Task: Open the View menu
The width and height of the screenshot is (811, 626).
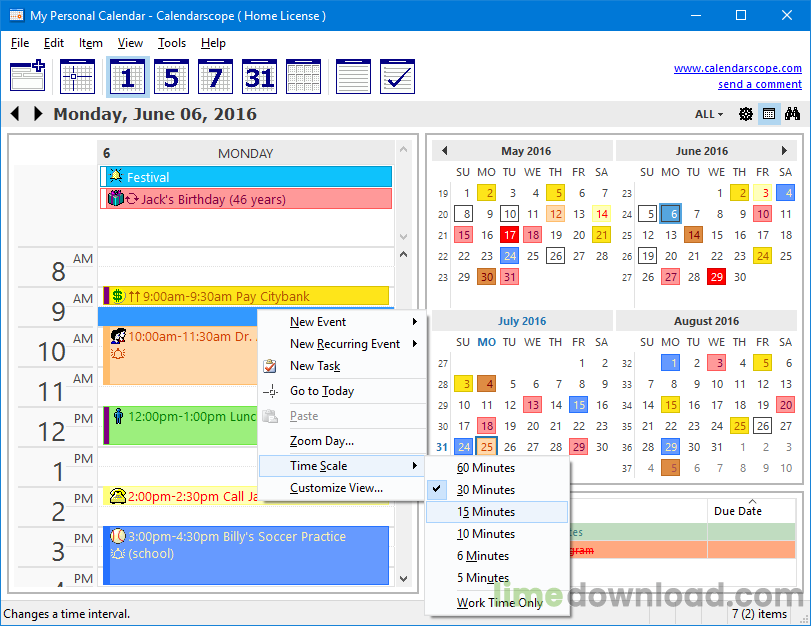Action: click(130, 43)
